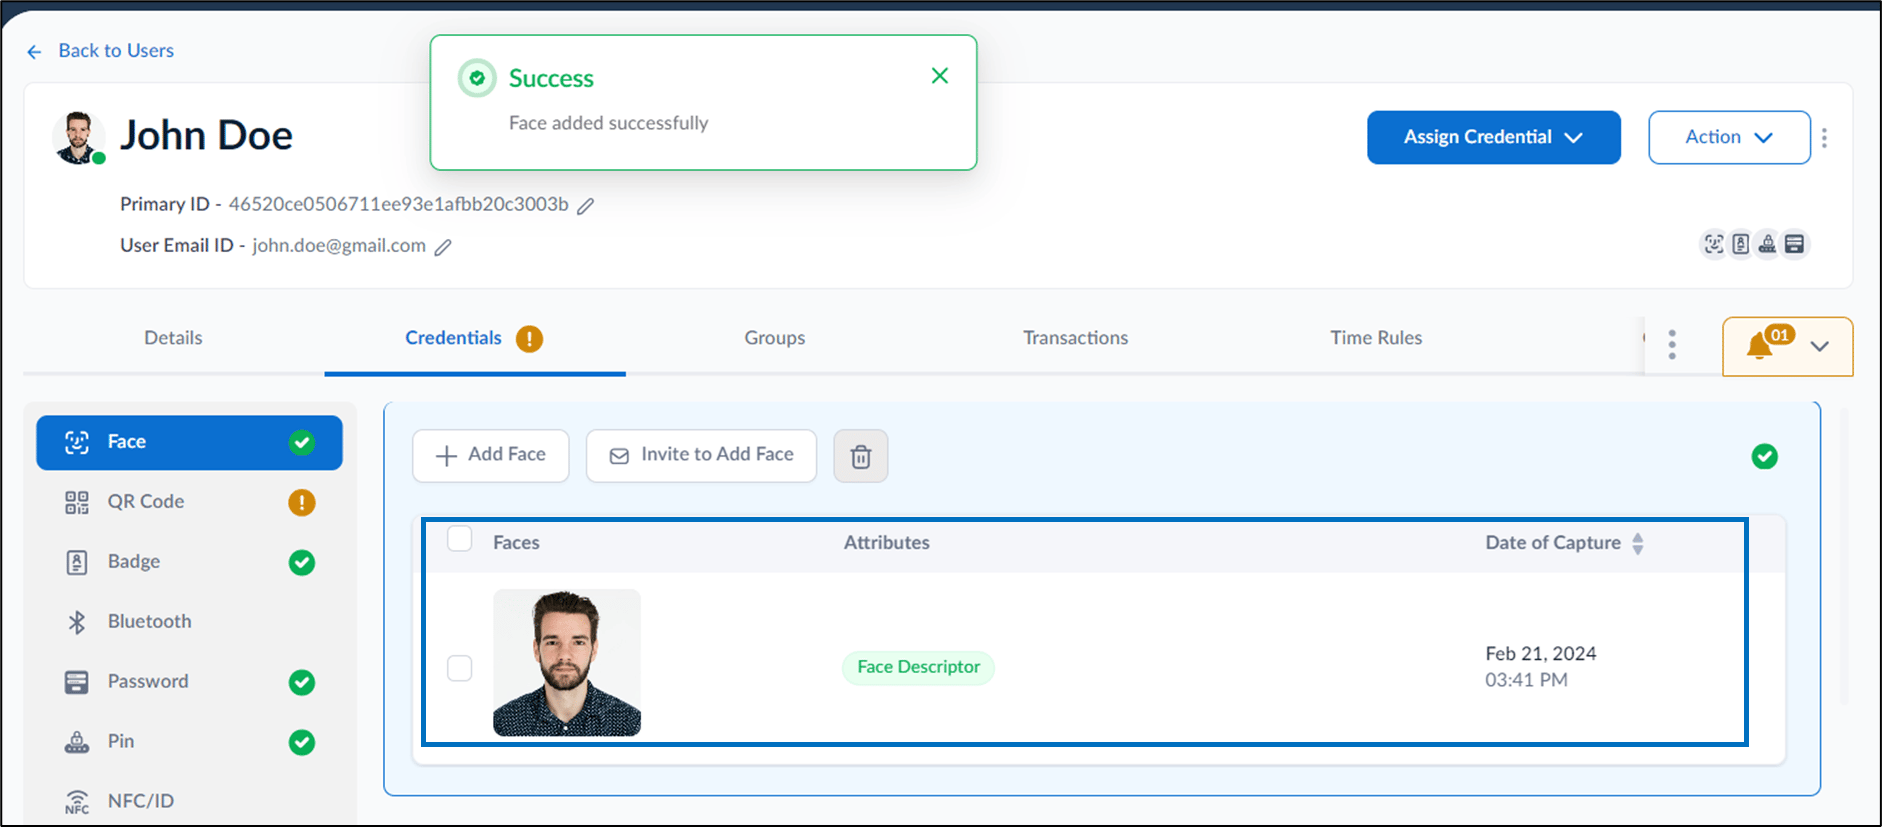Open the Time Rules tab
This screenshot has height=827, width=1882.
1376,338
